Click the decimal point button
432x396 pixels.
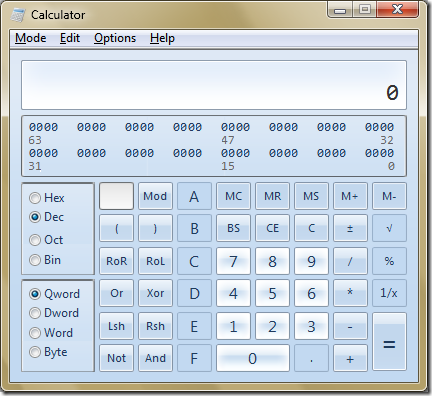[311, 358]
